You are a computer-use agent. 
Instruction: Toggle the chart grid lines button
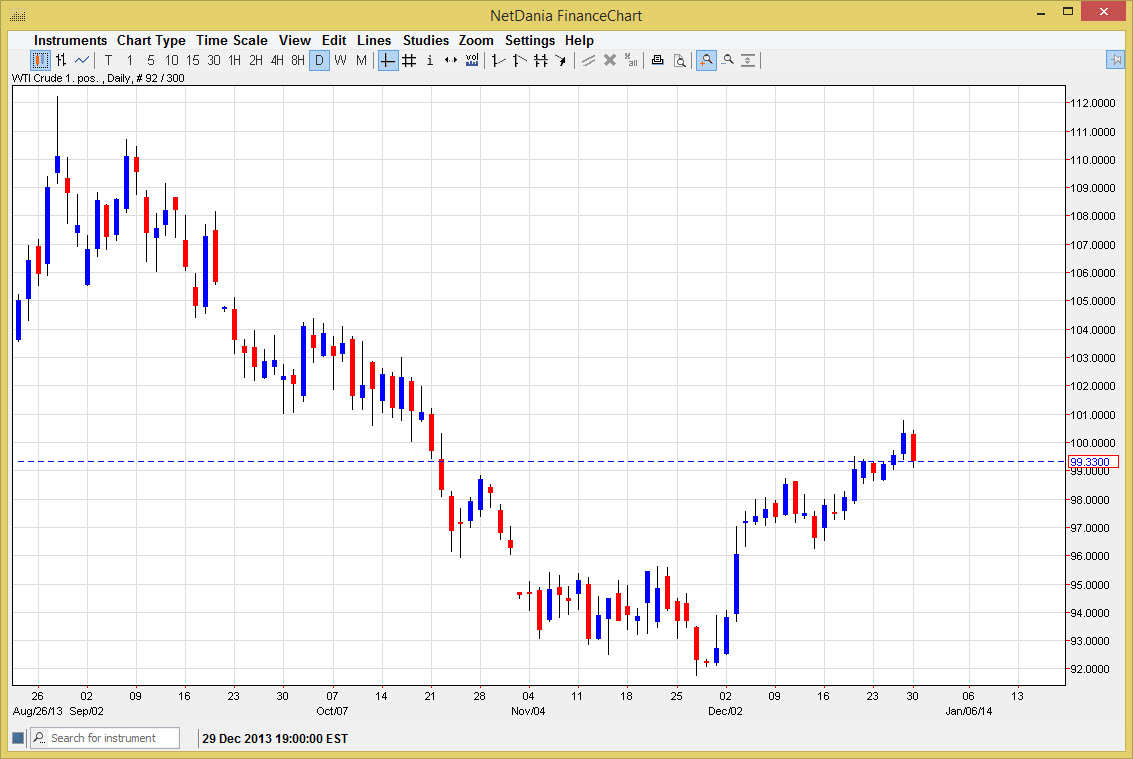coord(409,60)
